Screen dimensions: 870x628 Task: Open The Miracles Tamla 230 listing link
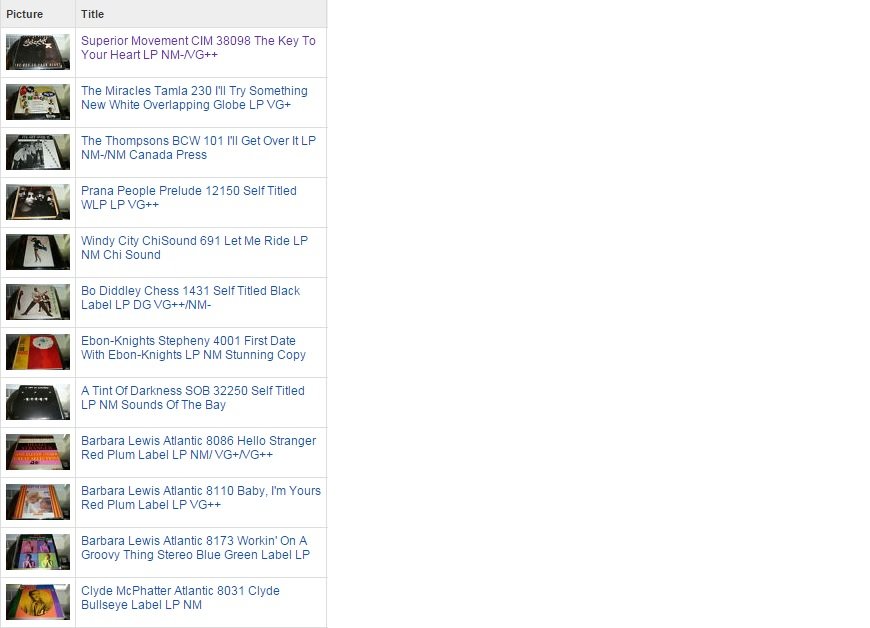pyautogui.click(x=194, y=98)
